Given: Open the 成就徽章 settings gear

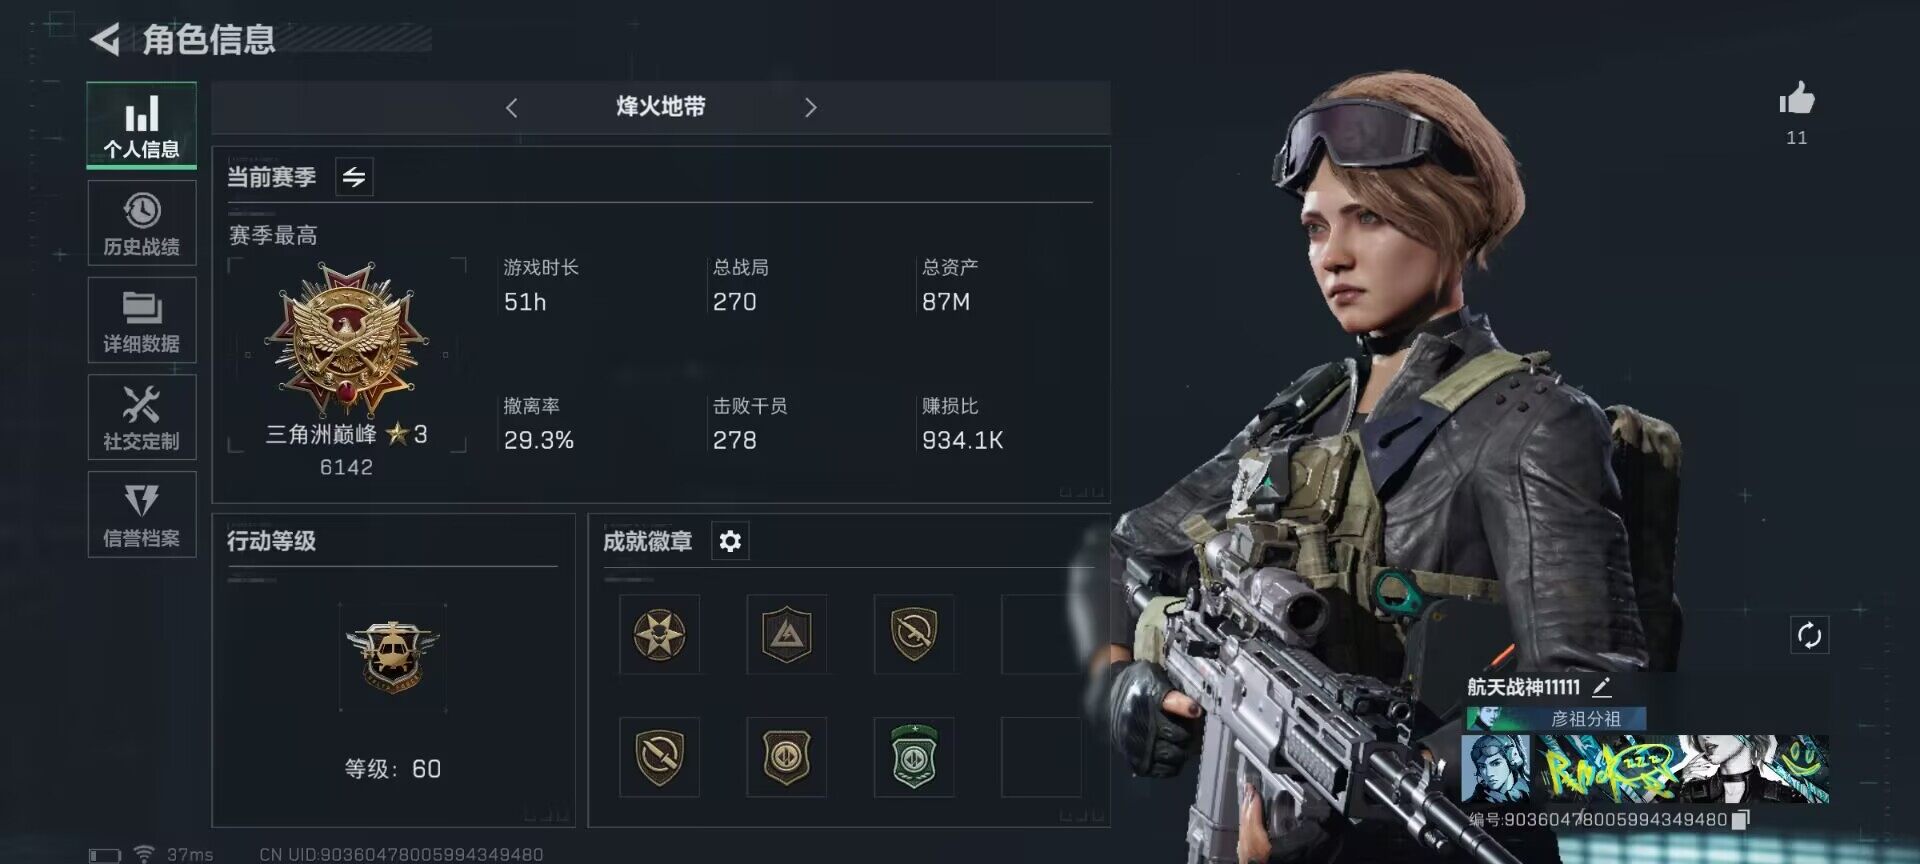Looking at the screenshot, I should (730, 541).
